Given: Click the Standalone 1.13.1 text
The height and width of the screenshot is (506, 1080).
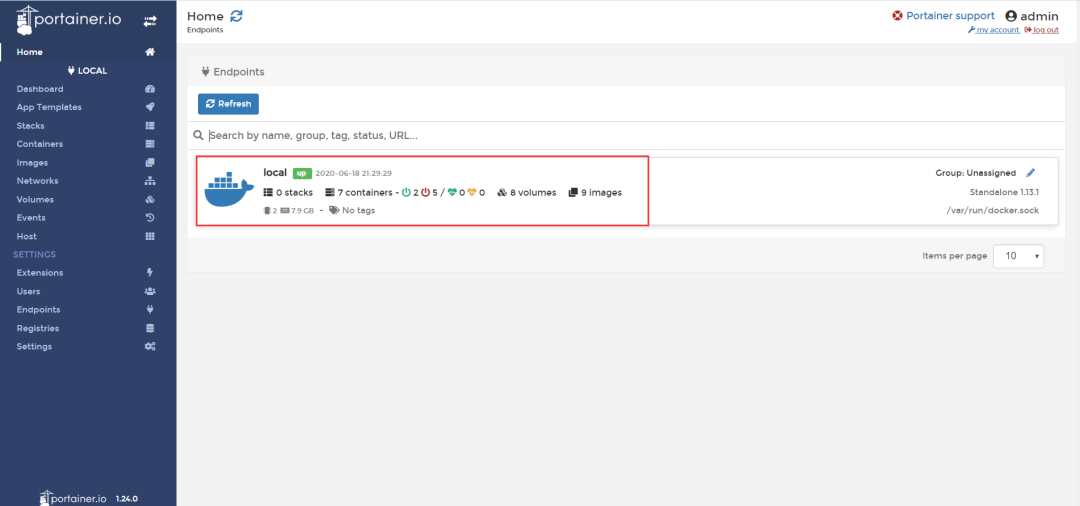Looking at the screenshot, I should 1004,192.
